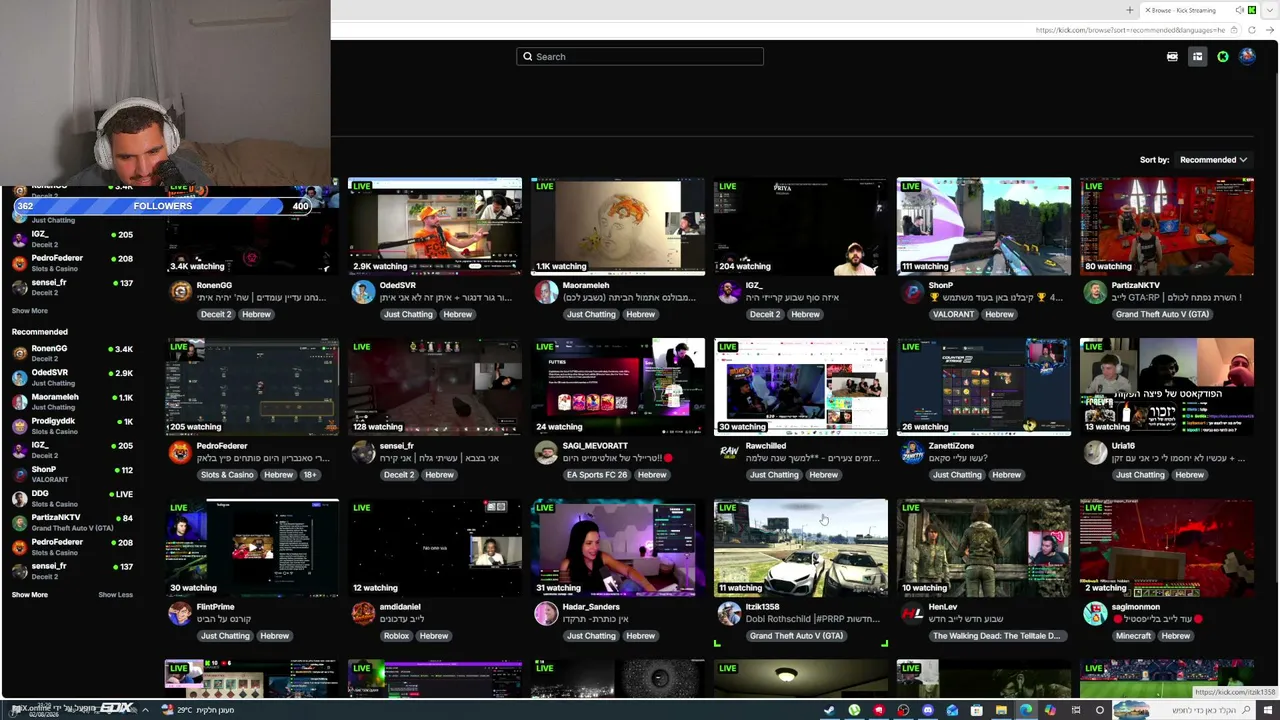Click the Just Chatting tag under OdedSVR's stream
This screenshot has height=720, width=1280.
(x=408, y=314)
